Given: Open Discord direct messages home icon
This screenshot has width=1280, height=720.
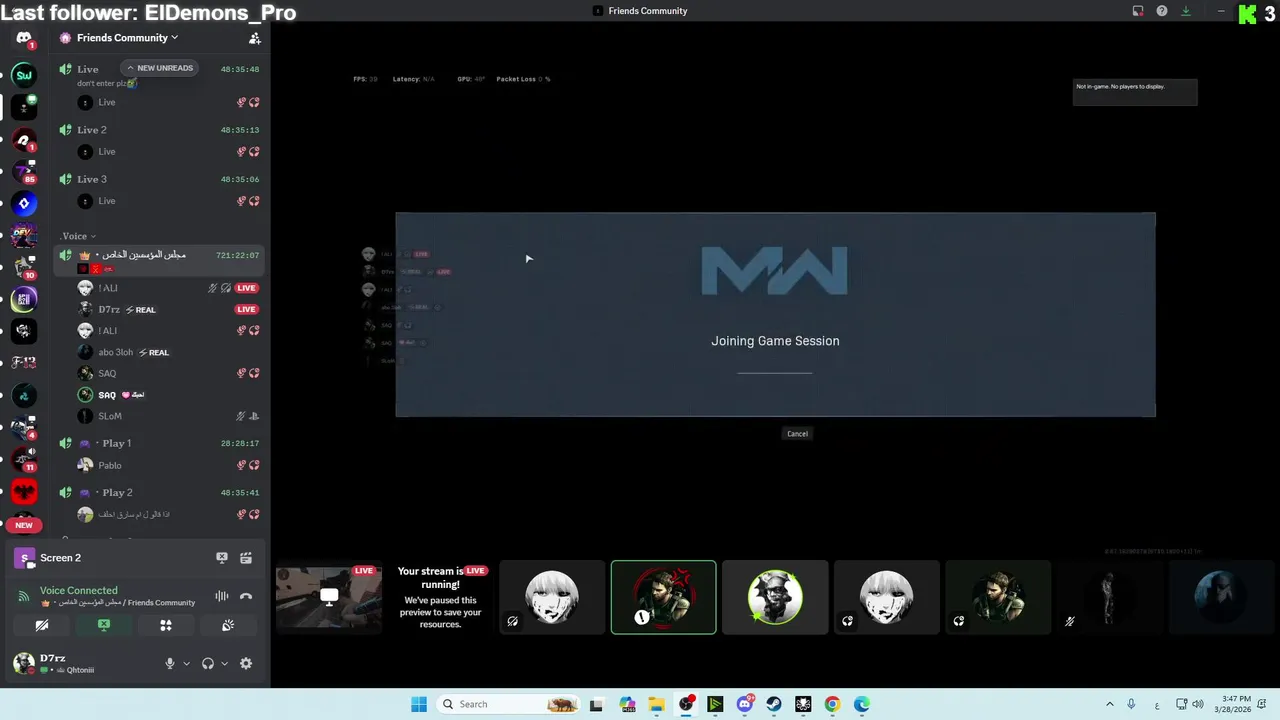Looking at the screenshot, I should click(24, 38).
